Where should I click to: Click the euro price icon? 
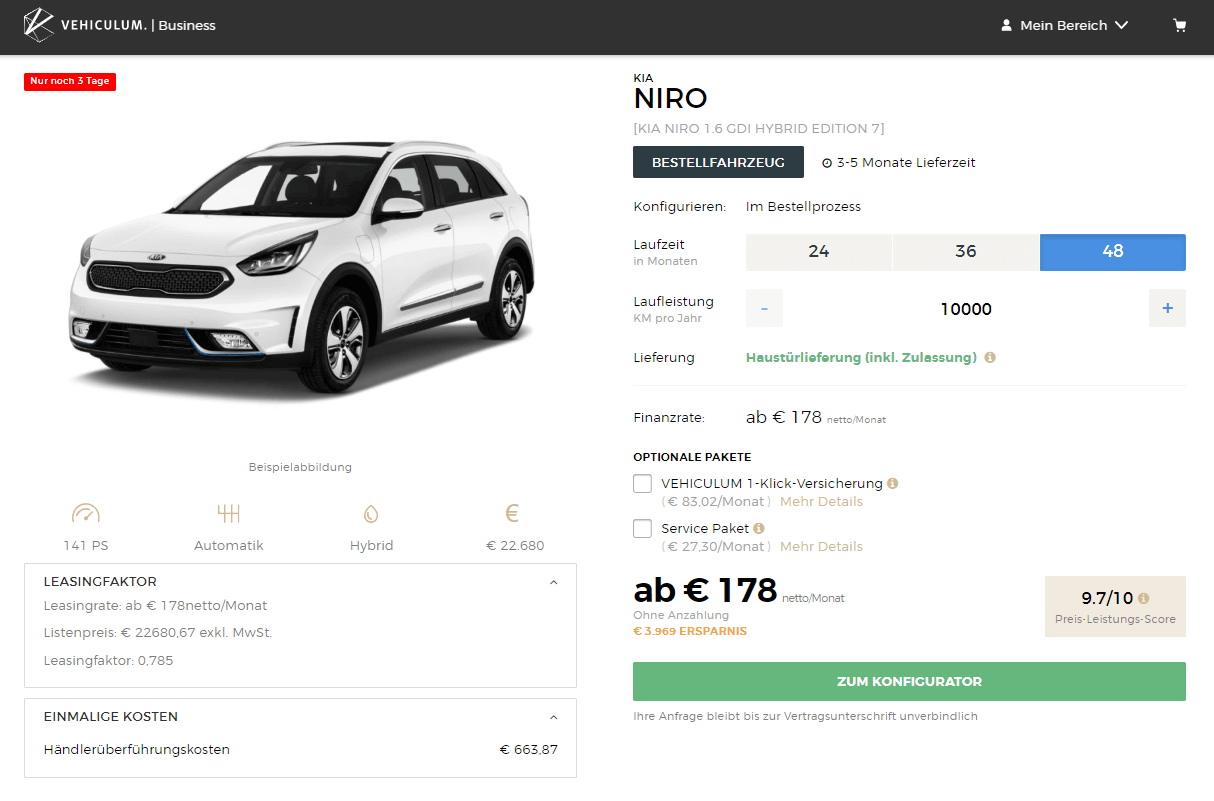tap(512, 514)
